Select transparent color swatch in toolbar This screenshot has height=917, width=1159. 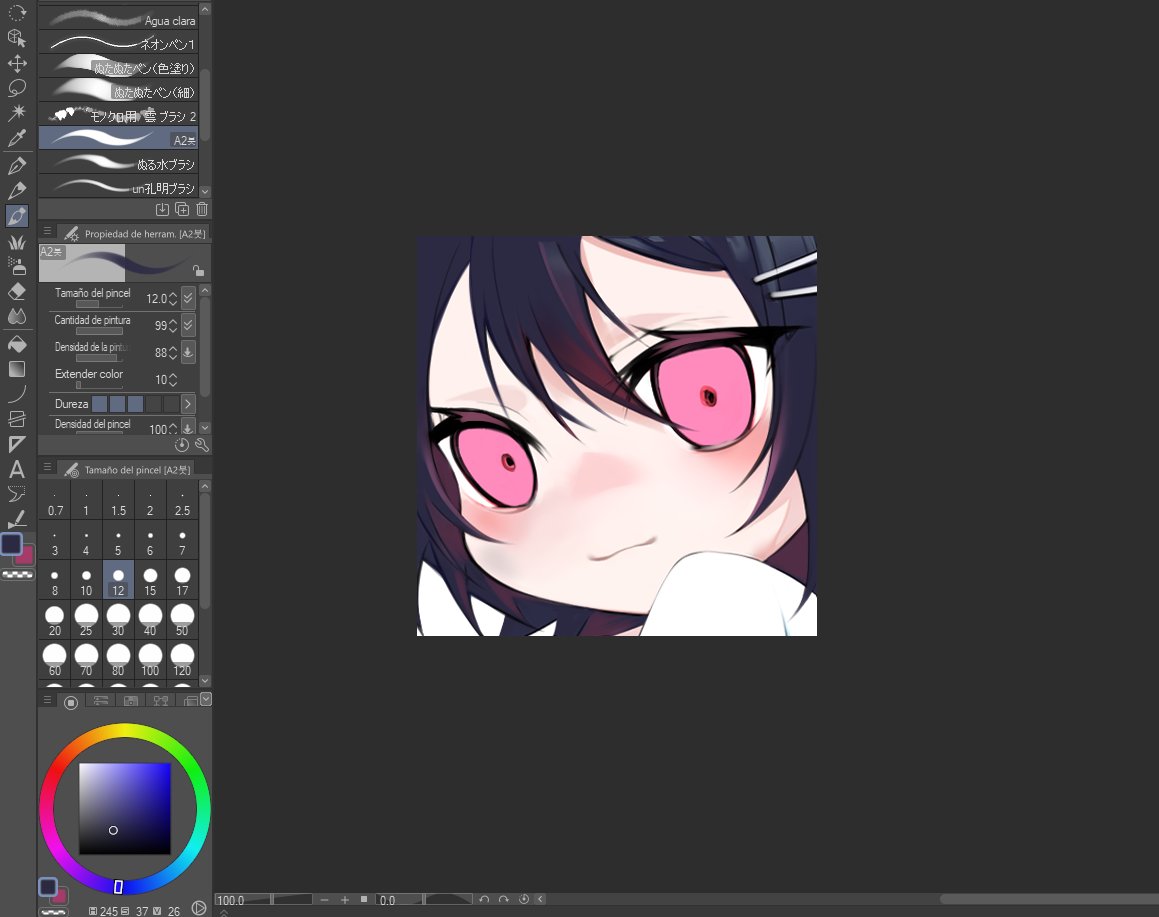click(18, 574)
